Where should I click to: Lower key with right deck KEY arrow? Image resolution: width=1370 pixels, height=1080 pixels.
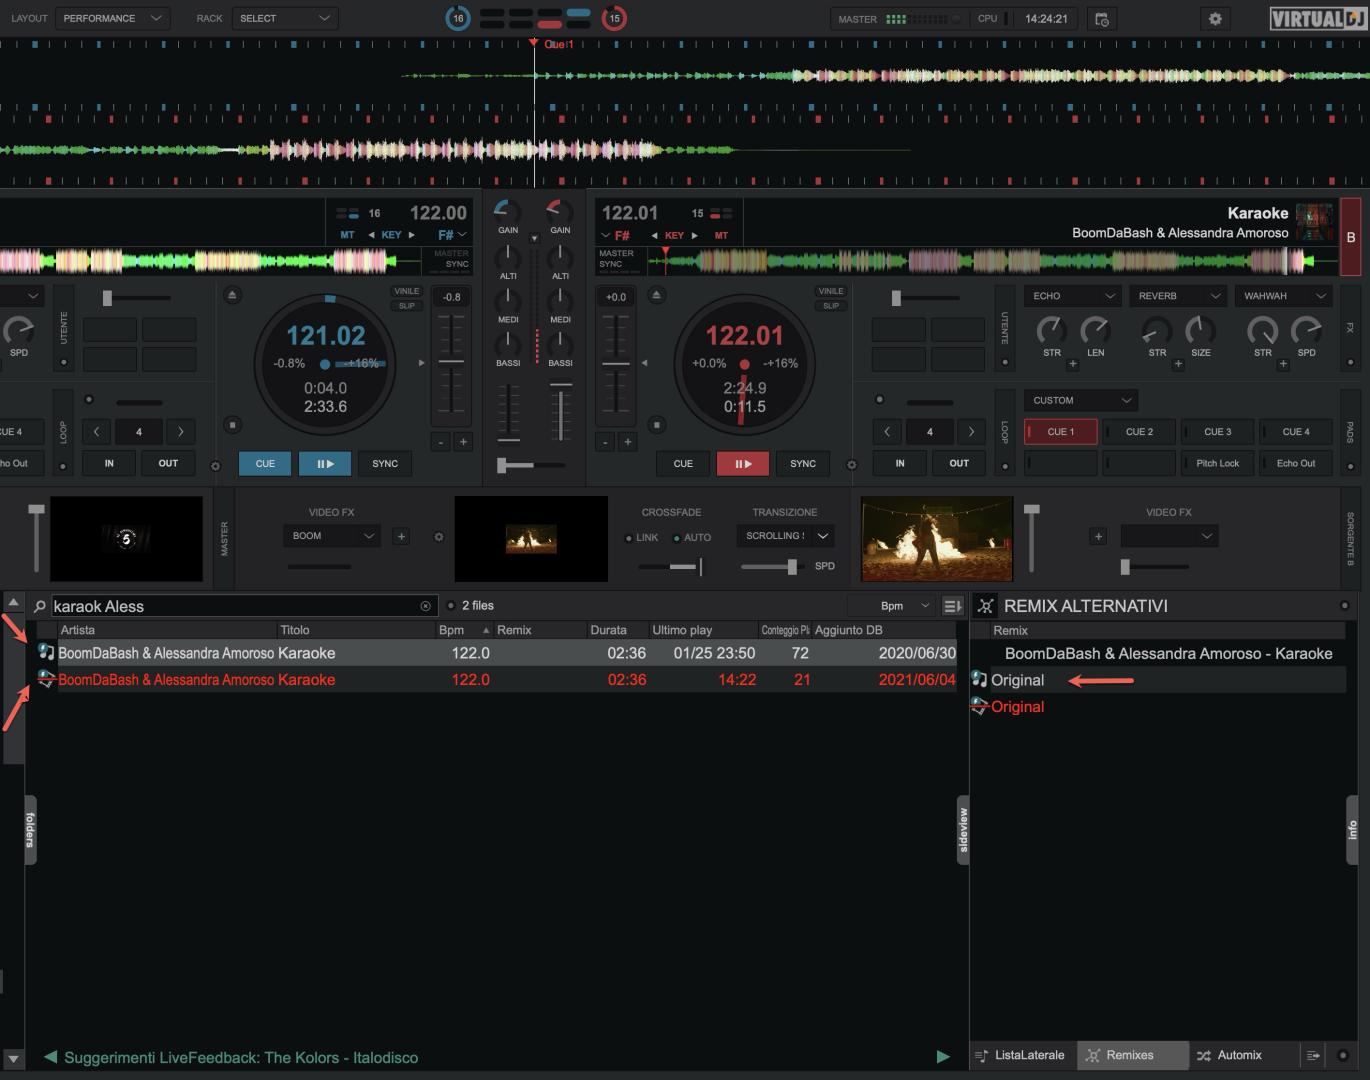[x=655, y=235]
